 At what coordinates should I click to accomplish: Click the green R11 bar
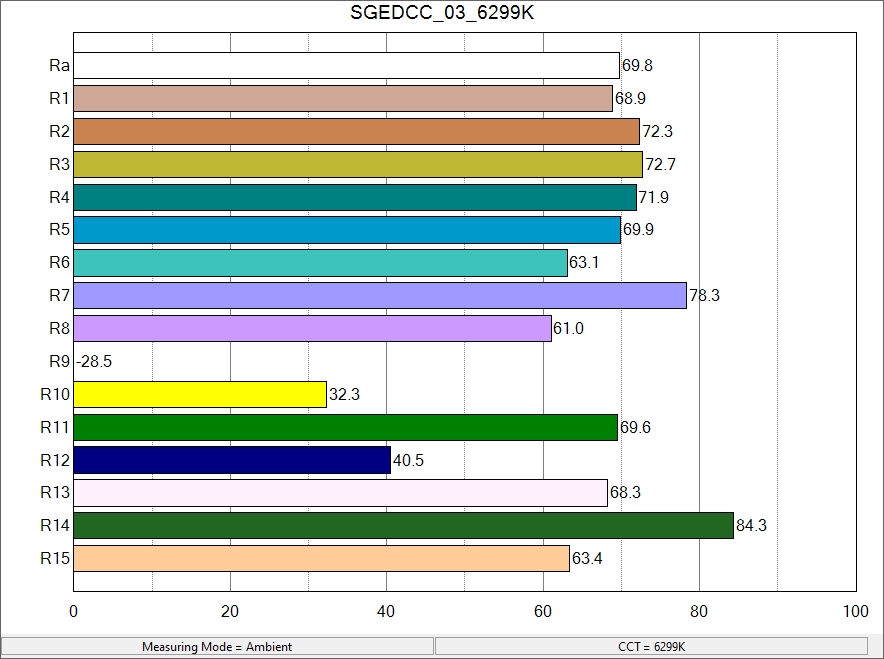346,428
